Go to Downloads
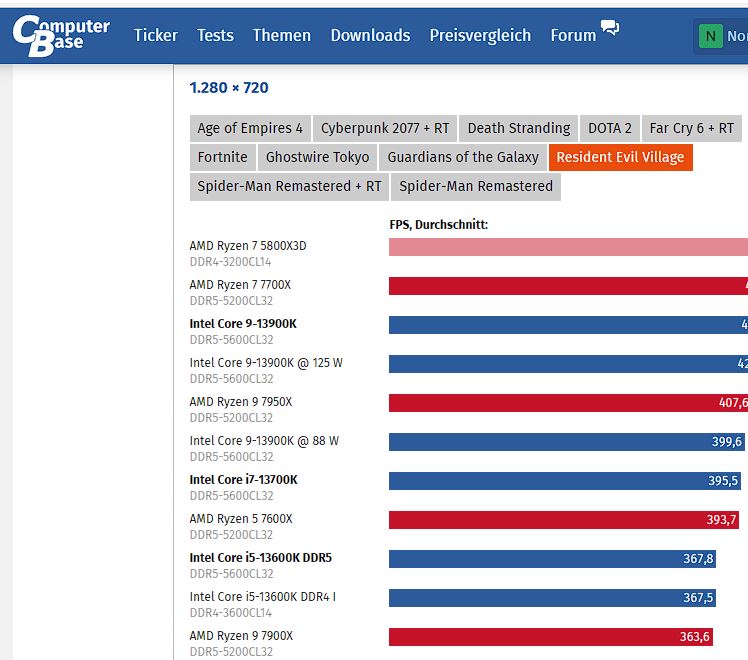748x660 pixels. click(370, 35)
